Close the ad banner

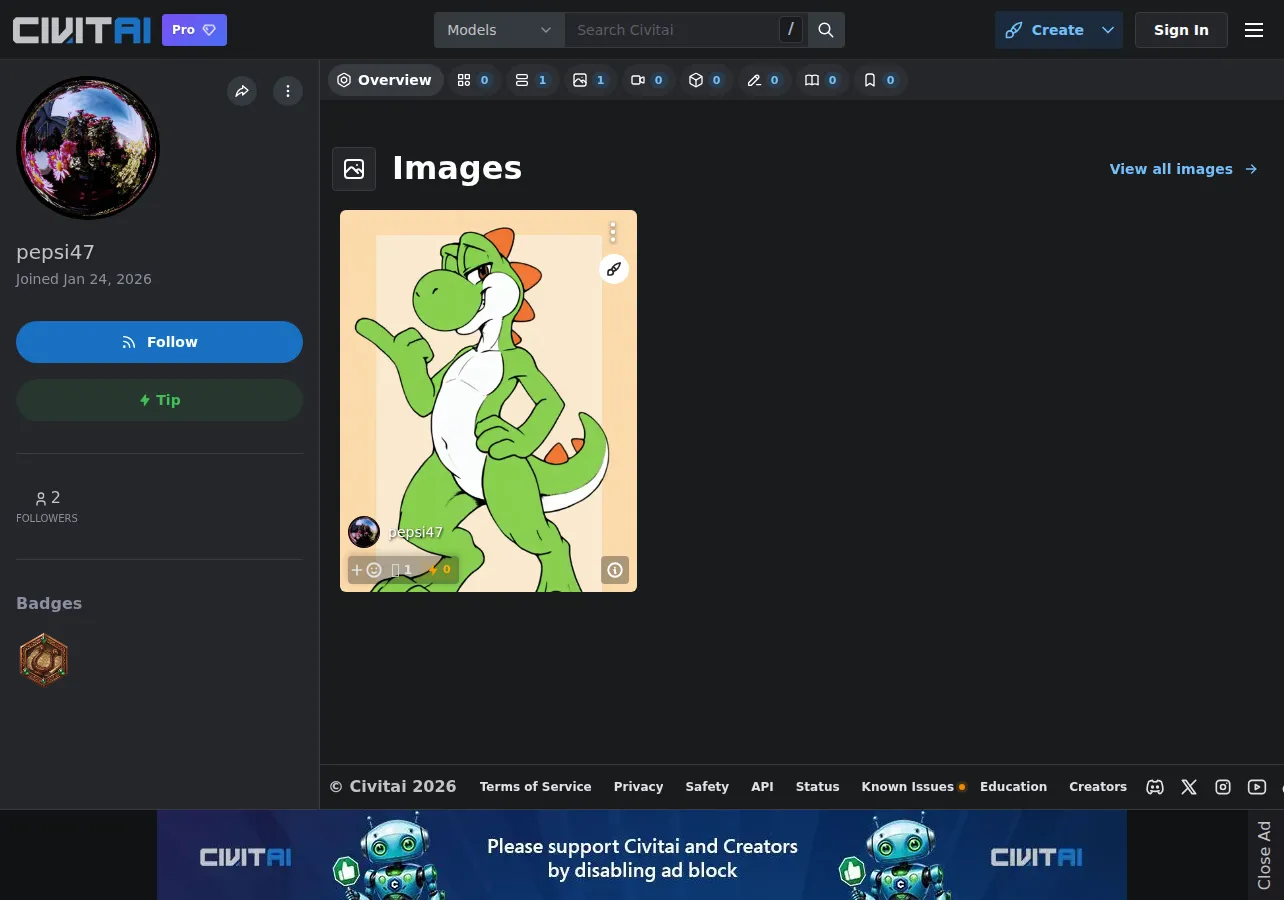coord(1264,855)
